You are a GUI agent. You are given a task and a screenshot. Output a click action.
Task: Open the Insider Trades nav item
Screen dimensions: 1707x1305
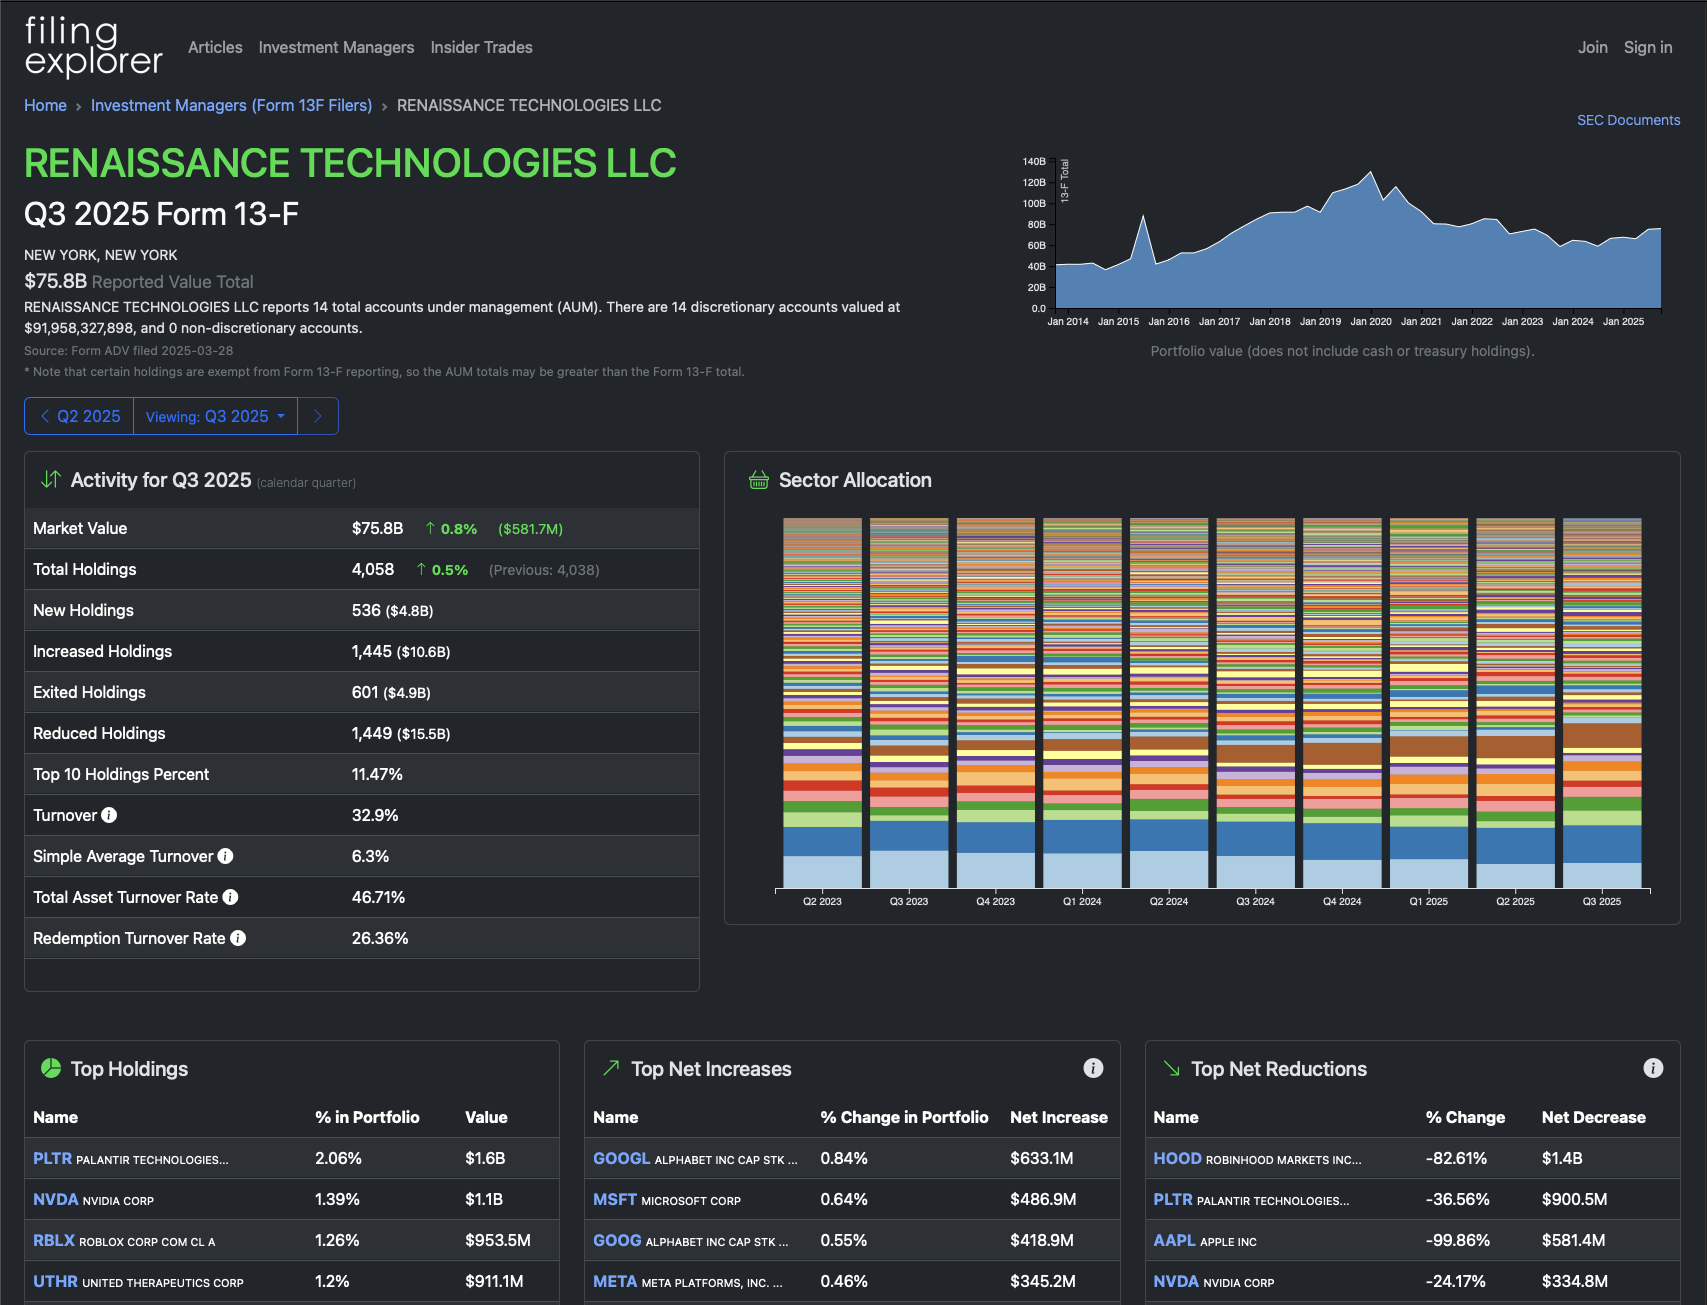coord(481,47)
